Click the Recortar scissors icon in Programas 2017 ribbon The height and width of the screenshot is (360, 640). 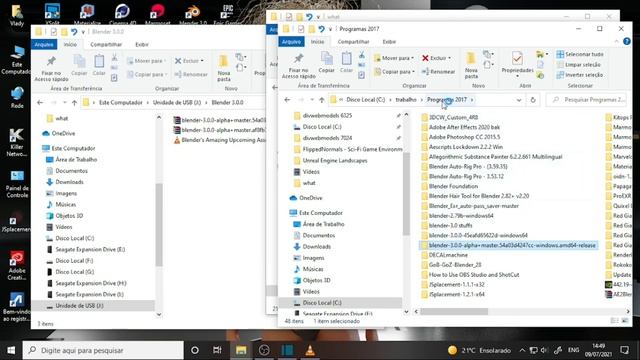pos(362,55)
